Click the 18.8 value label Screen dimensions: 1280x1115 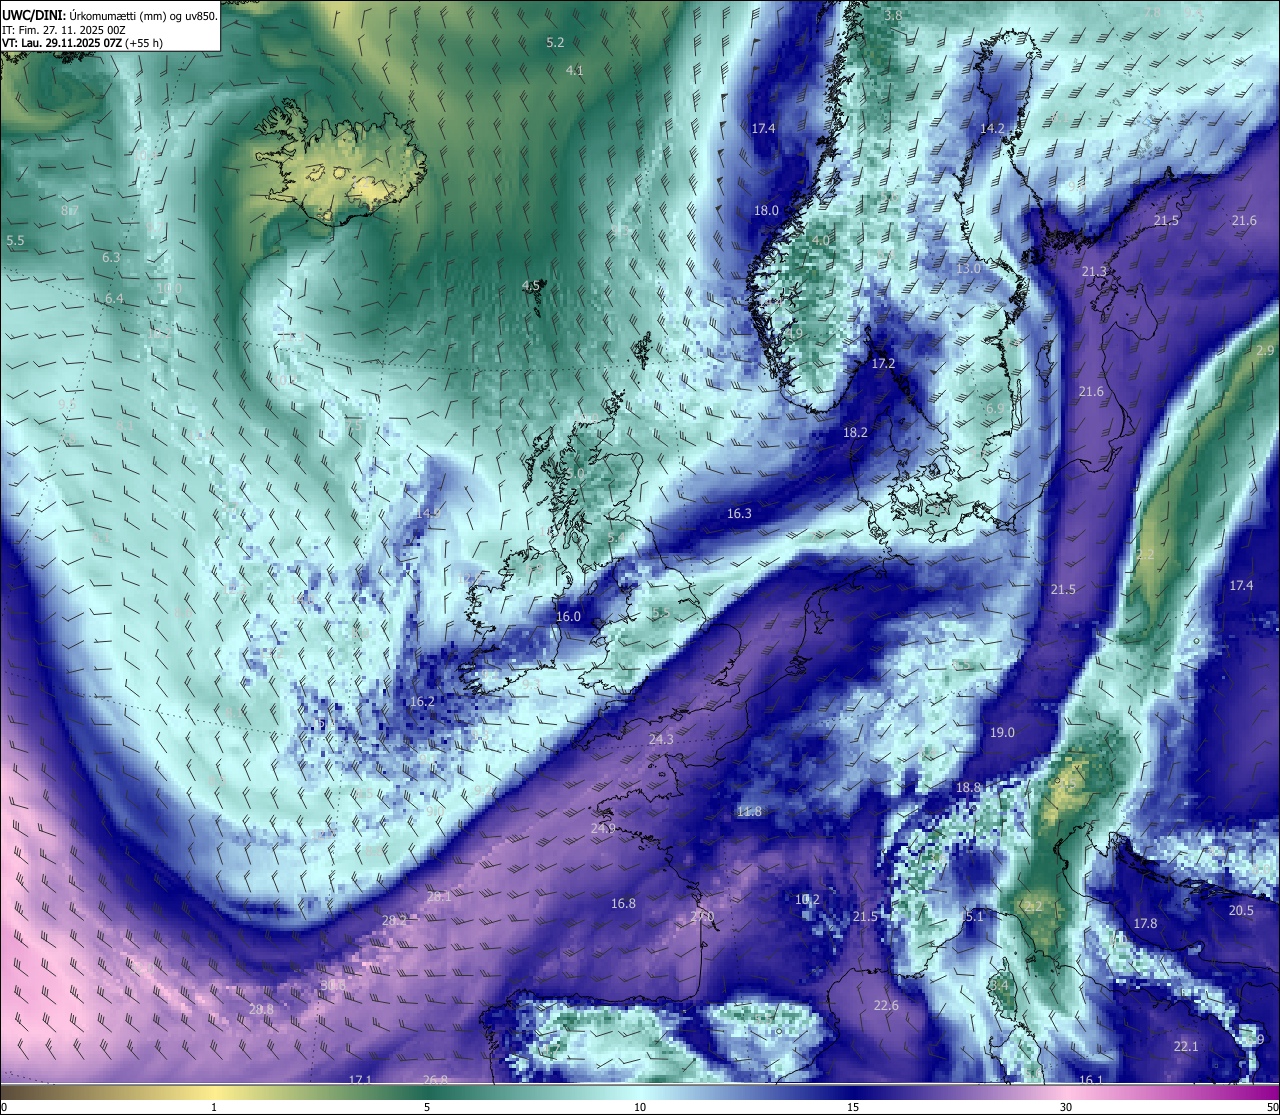pyautogui.click(x=968, y=787)
